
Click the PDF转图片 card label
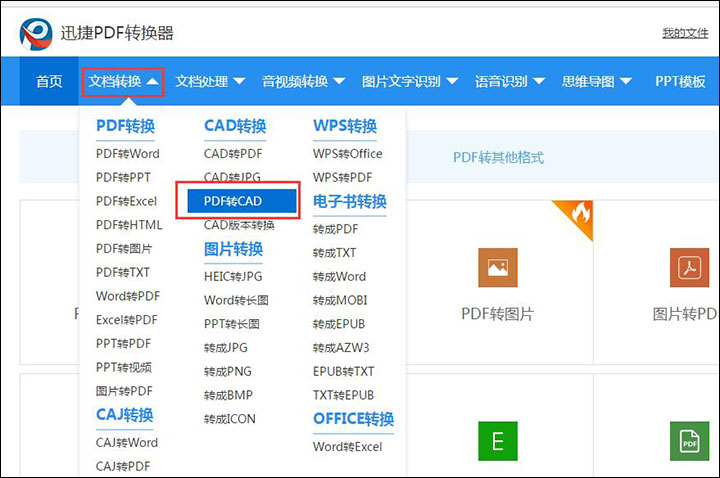tap(497, 314)
